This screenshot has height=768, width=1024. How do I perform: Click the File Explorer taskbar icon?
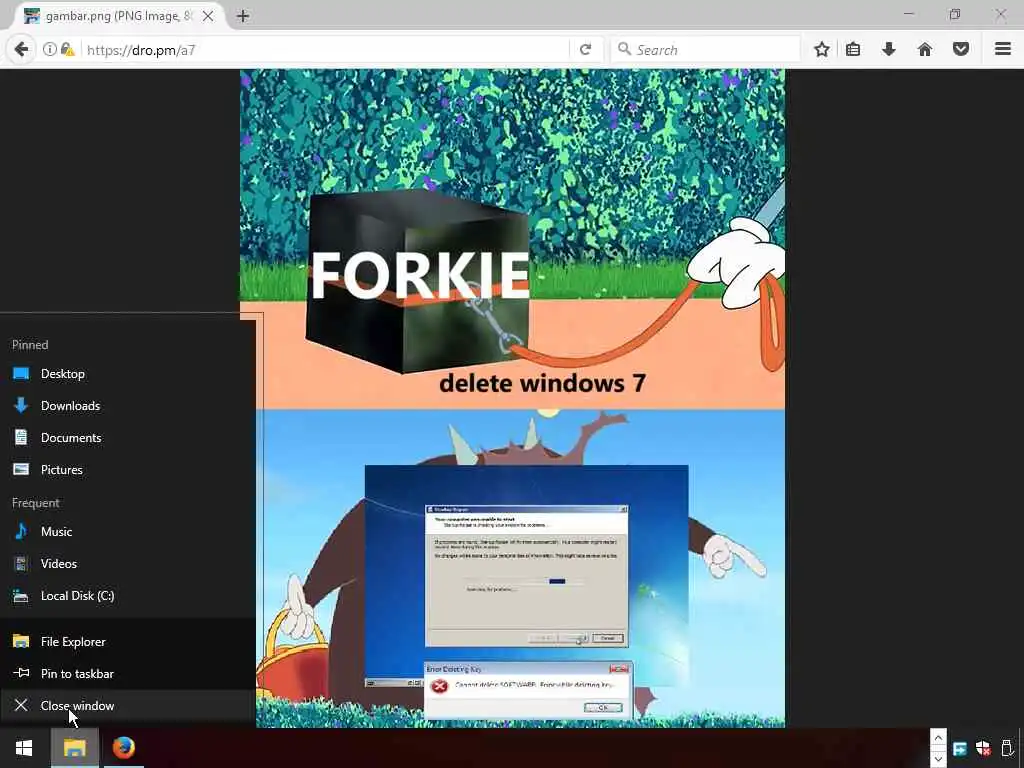(x=74, y=748)
